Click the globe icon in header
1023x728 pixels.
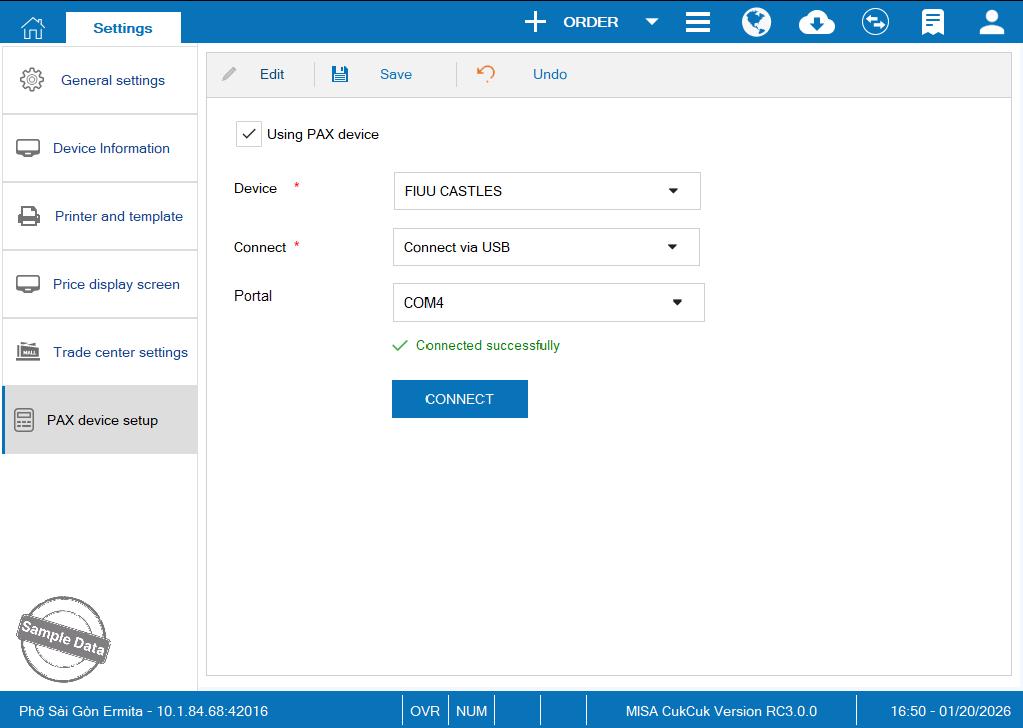click(756, 22)
